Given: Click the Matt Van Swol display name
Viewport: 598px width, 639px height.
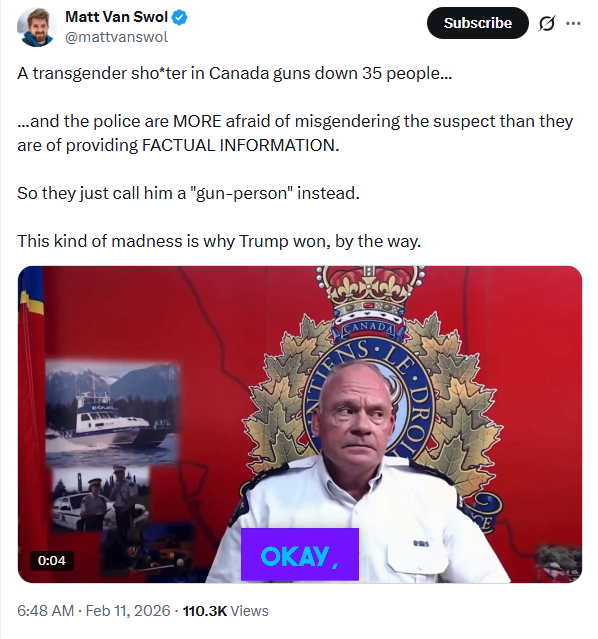Looking at the screenshot, I should tap(117, 17).
